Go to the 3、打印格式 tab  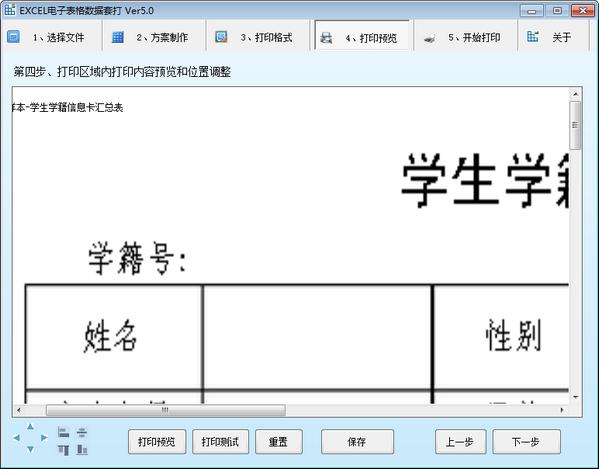258,37
